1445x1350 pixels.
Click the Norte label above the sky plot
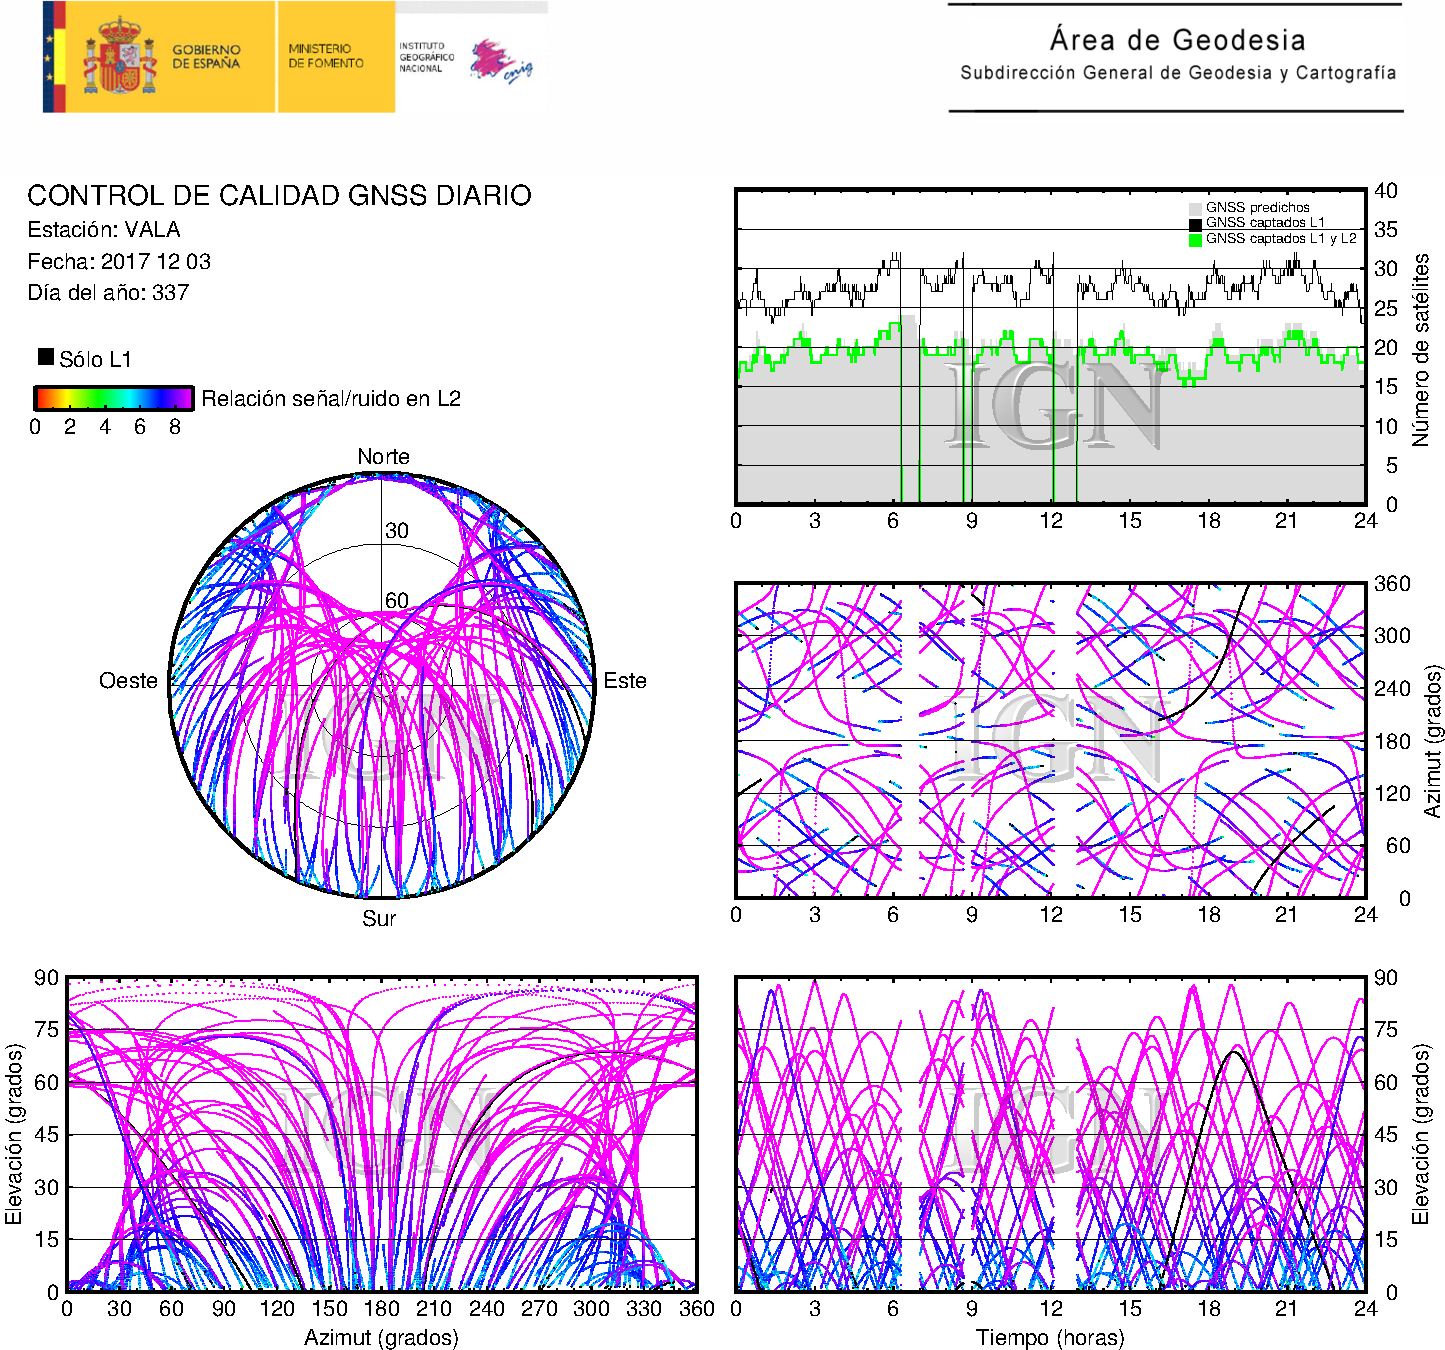(383, 457)
